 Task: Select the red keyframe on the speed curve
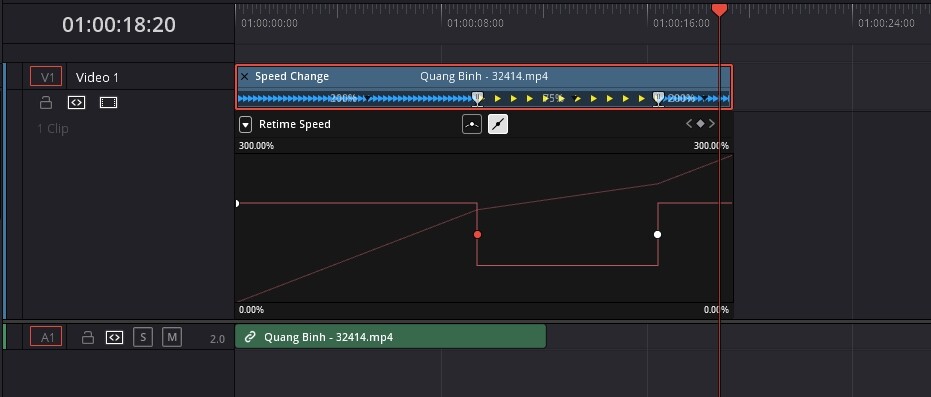477,235
